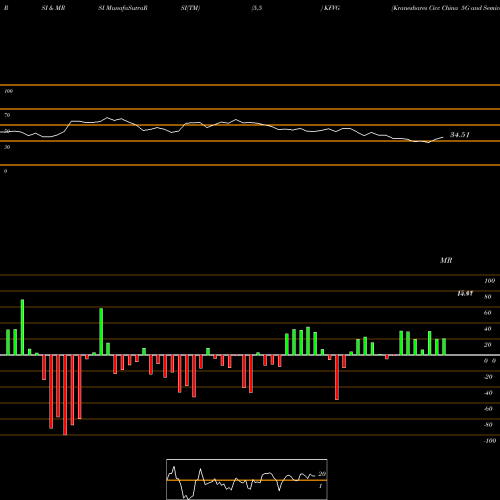Screen dimensions: 500x500
Task: Click the '50' level label on RSI chart
Action: pos(7,131)
